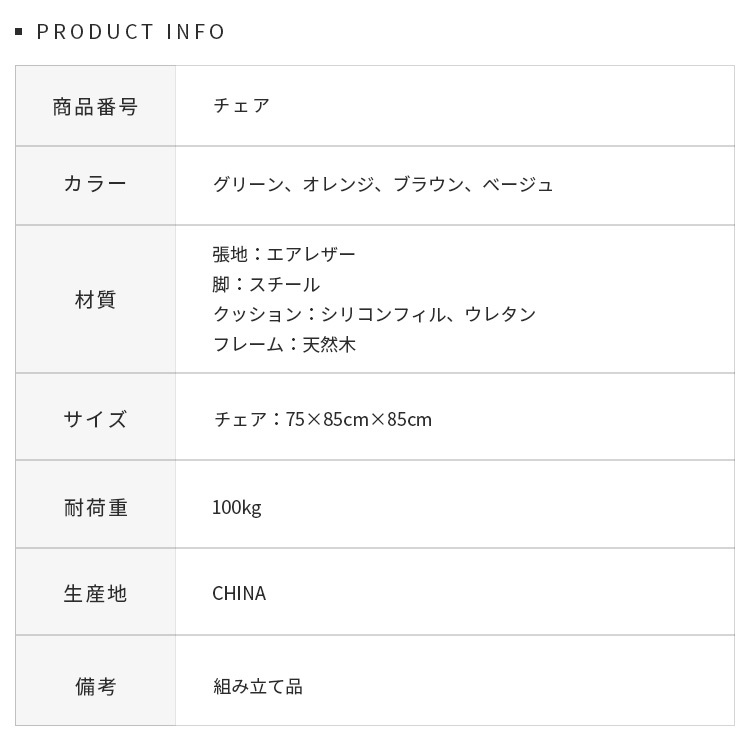Viewport: 750px width, 750px height.
Task: Select the CHINA origin value
Action: coord(239,593)
